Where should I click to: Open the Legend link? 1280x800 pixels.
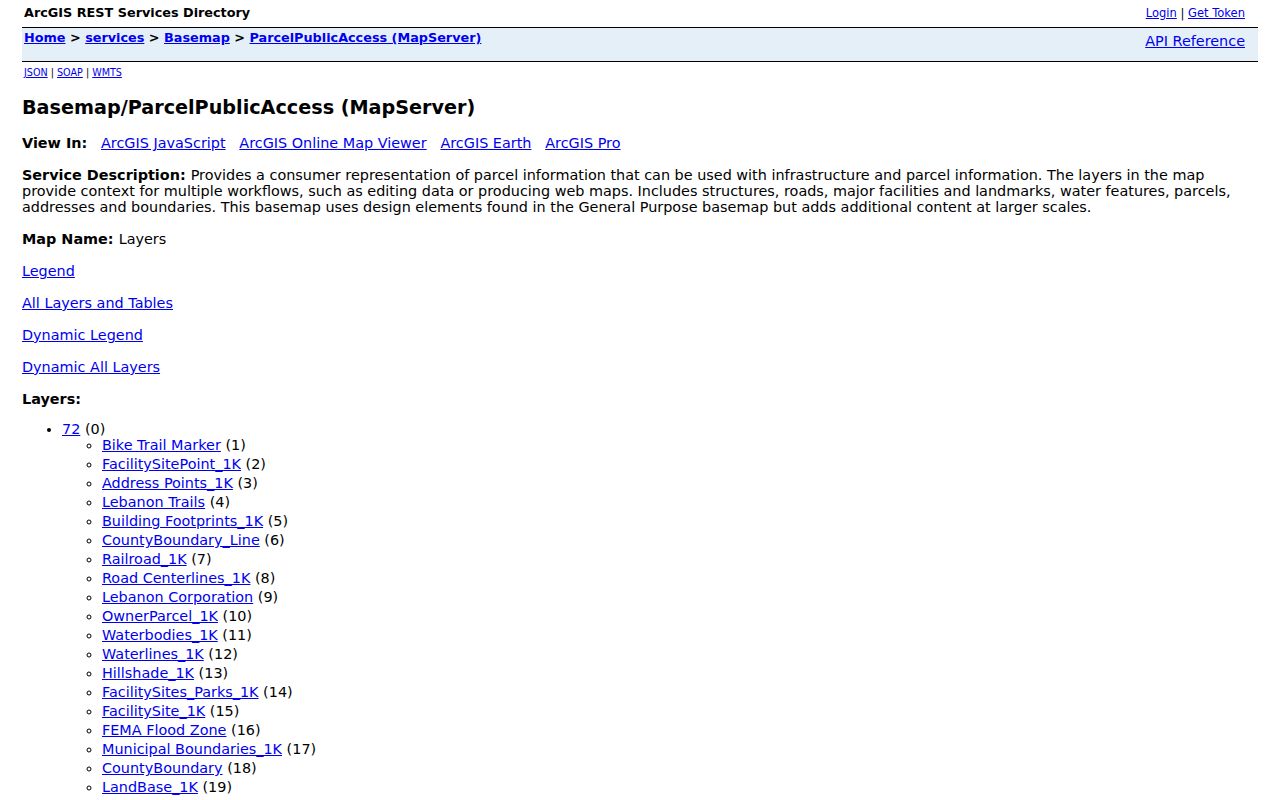(x=48, y=271)
